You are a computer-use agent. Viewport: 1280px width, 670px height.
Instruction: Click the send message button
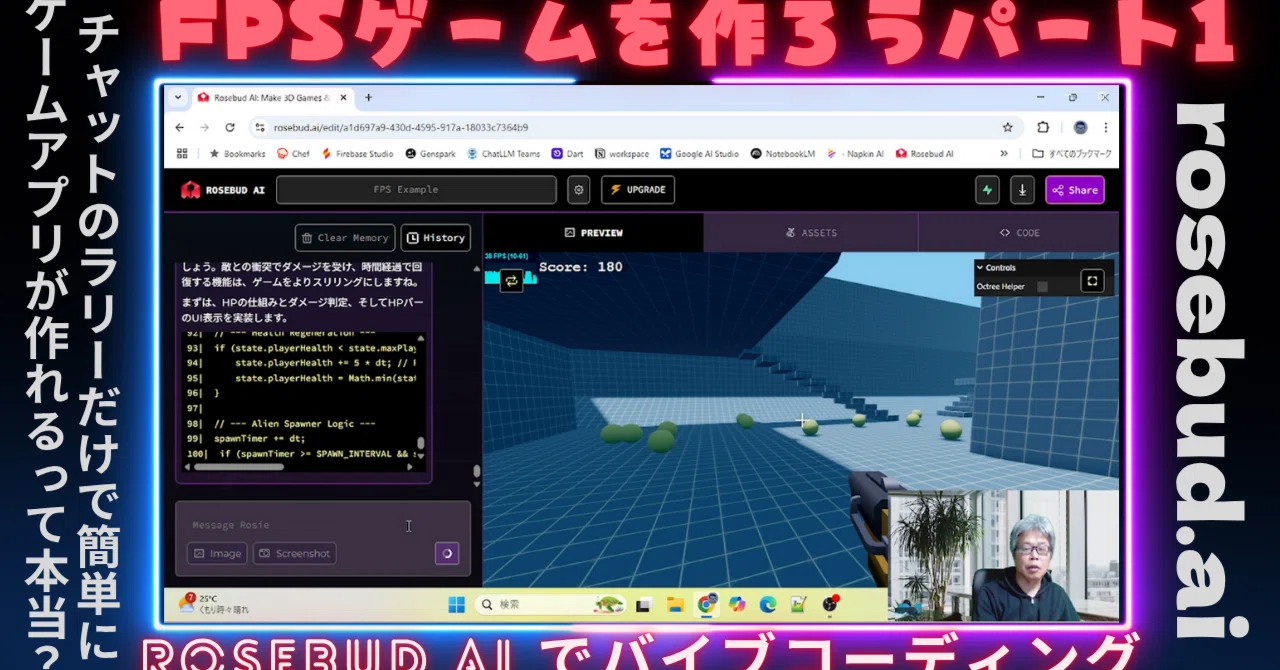tap(447, 553)
